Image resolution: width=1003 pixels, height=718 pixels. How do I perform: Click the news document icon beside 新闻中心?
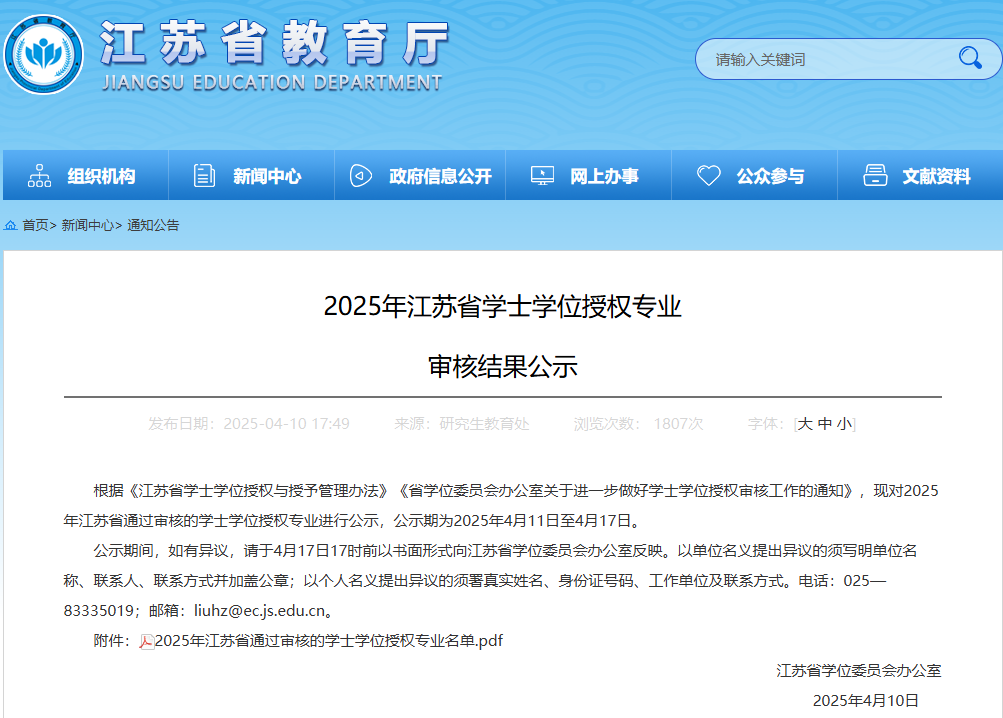coord(203,174)
